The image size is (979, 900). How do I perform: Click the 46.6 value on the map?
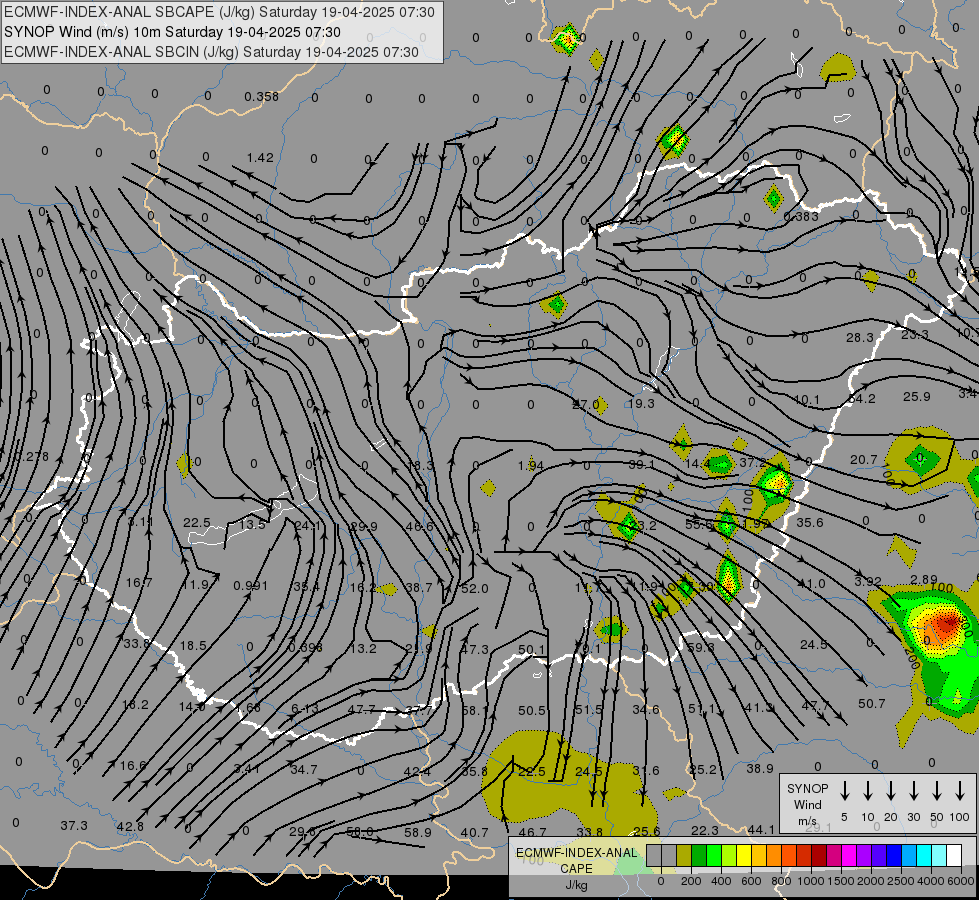[x=420, y=526]
